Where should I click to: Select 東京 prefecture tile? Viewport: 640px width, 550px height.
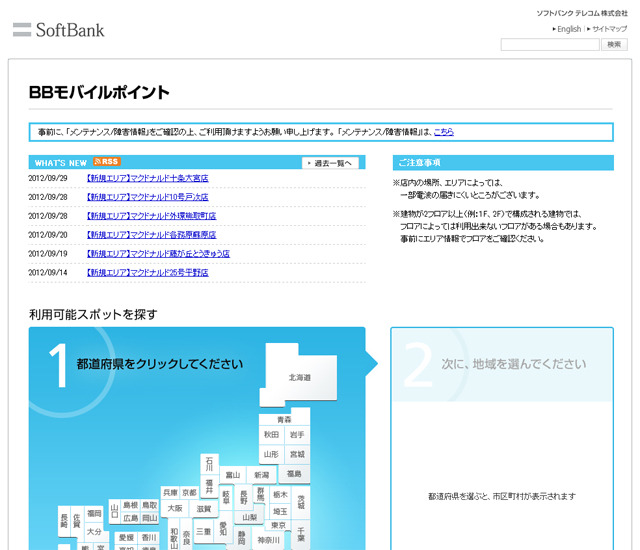(x=278, y=526)
